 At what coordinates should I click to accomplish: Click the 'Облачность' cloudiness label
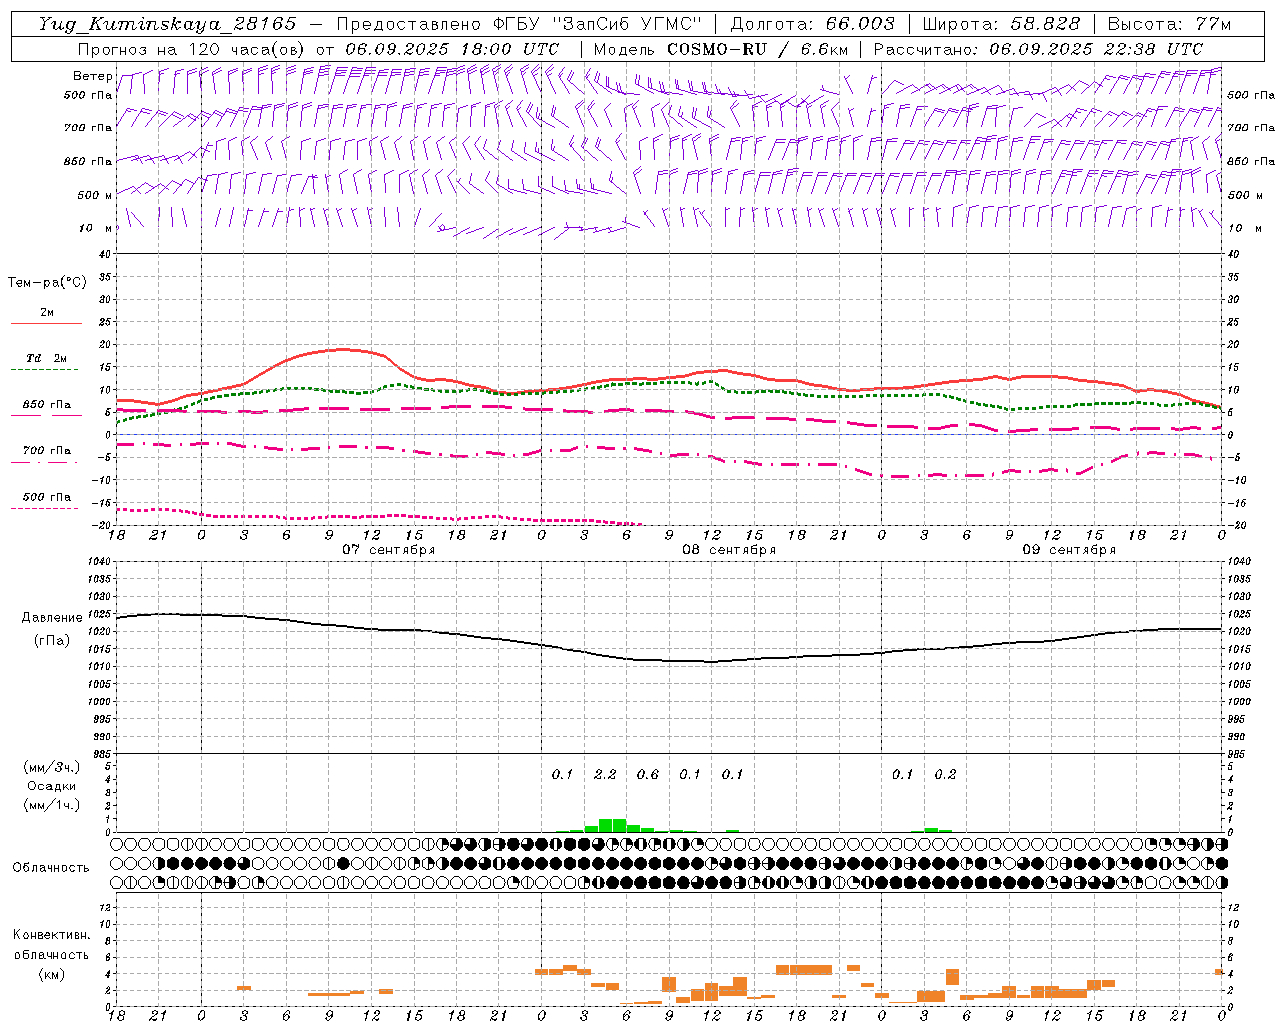point(51,867)
